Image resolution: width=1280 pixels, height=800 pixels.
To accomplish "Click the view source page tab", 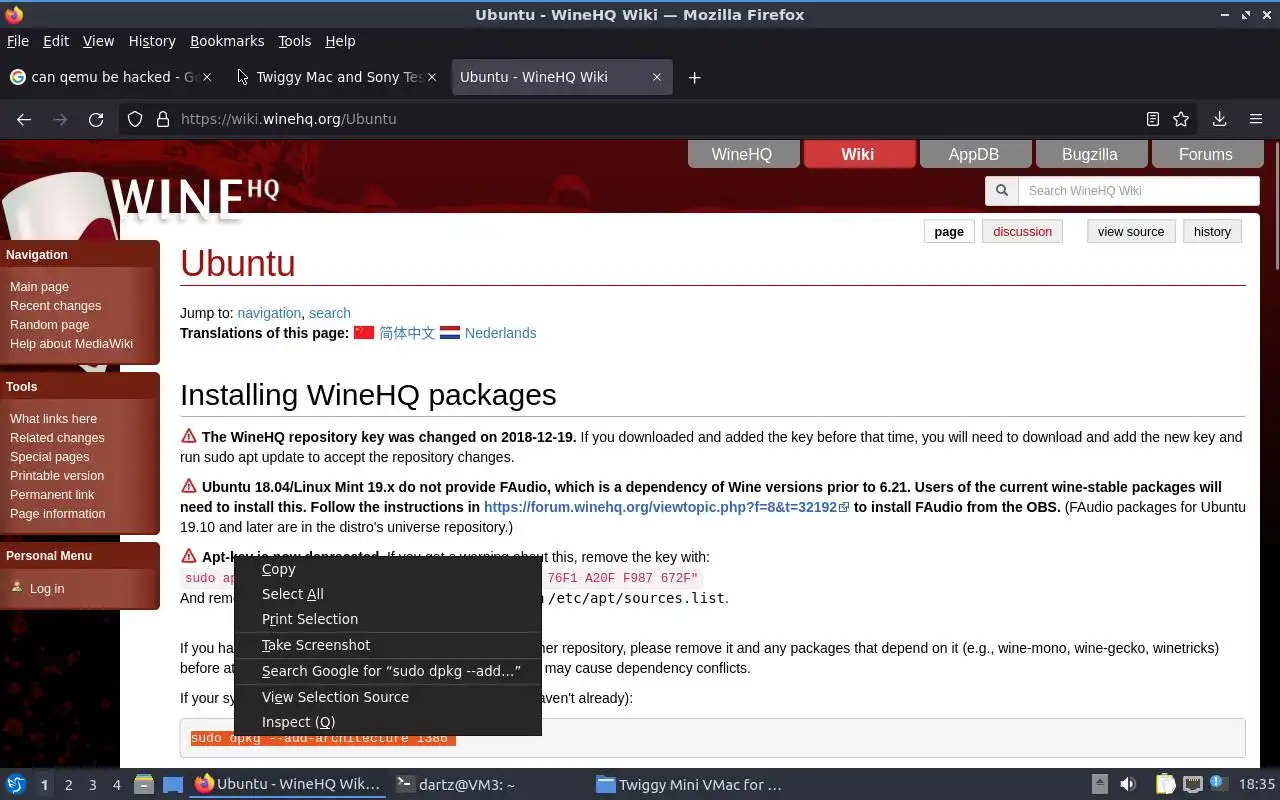I will [x=1131, y=232].
